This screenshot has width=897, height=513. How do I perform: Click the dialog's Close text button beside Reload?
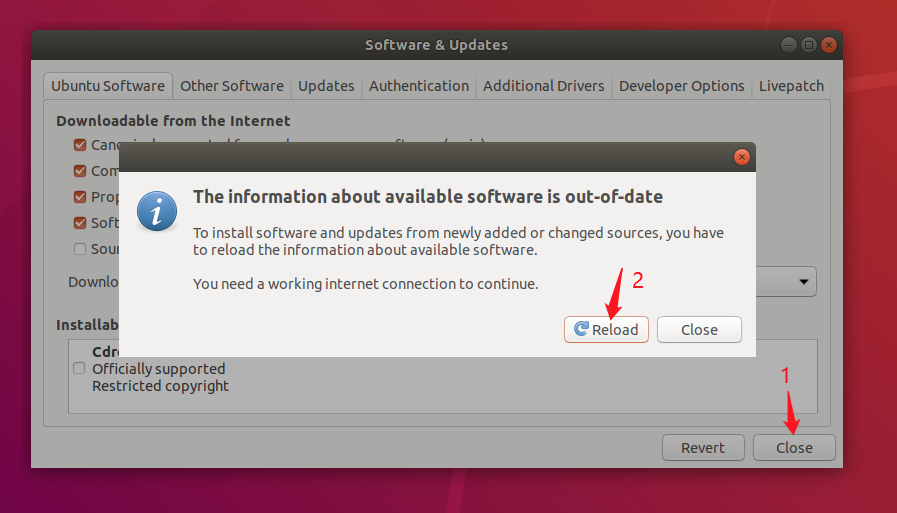pos(699,329)
